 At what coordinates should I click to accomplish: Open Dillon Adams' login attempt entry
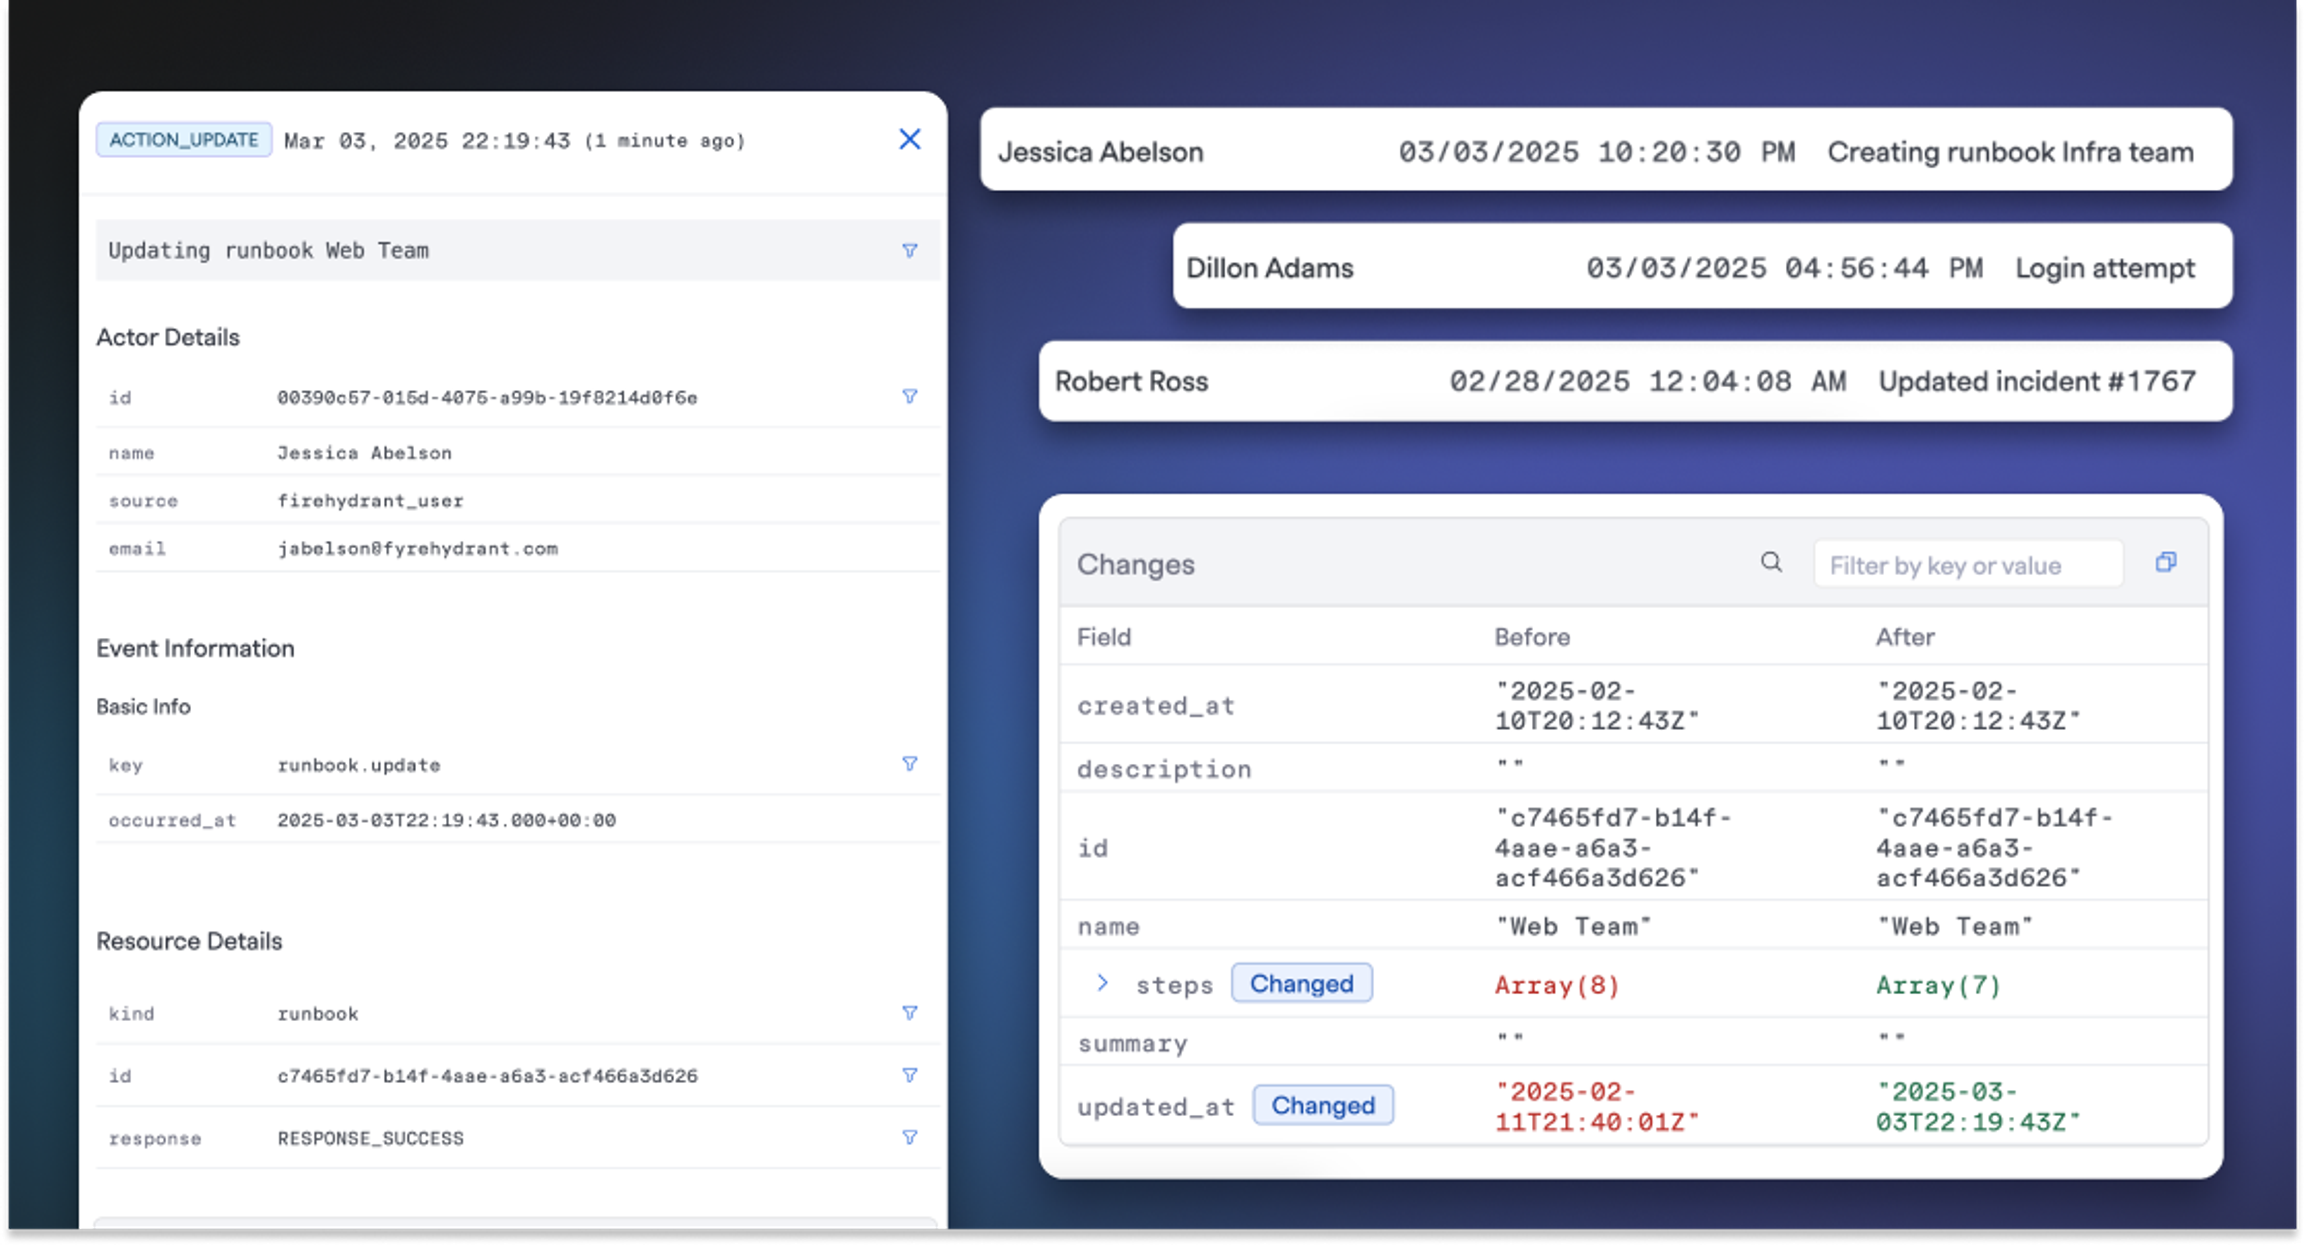(x=1702, y=266)
